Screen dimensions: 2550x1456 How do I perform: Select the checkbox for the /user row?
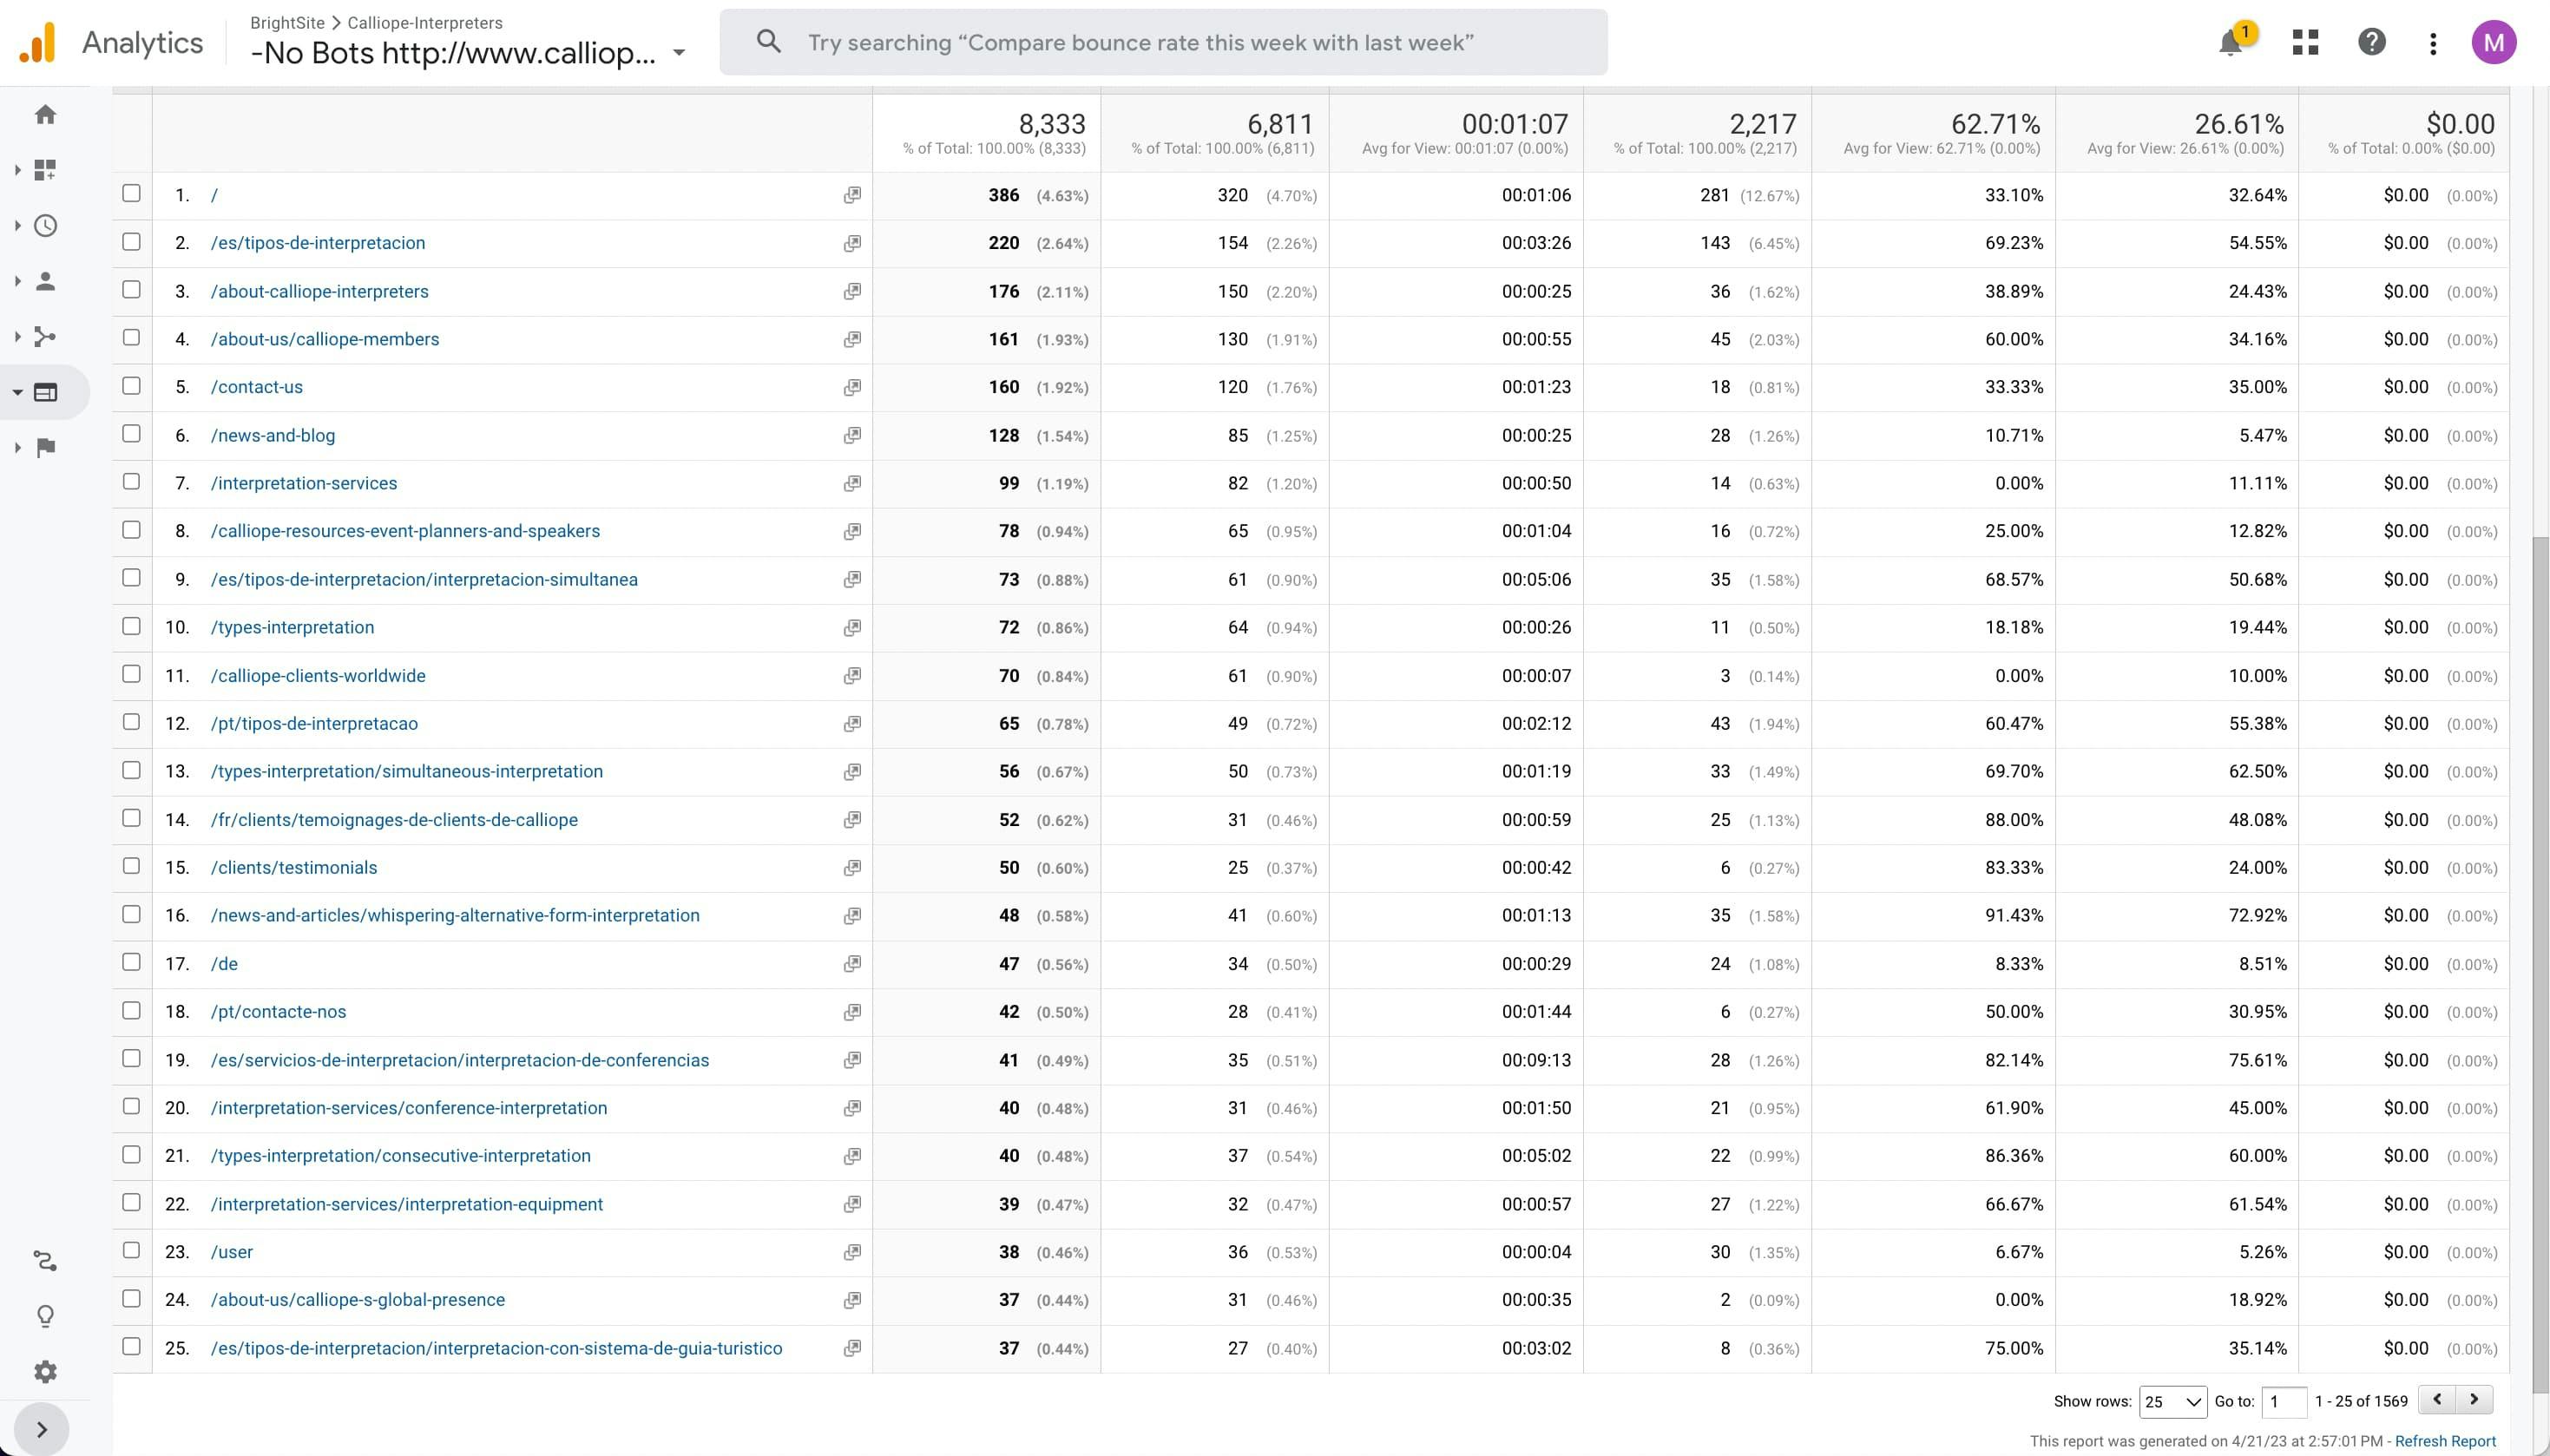pos(131,1250)
